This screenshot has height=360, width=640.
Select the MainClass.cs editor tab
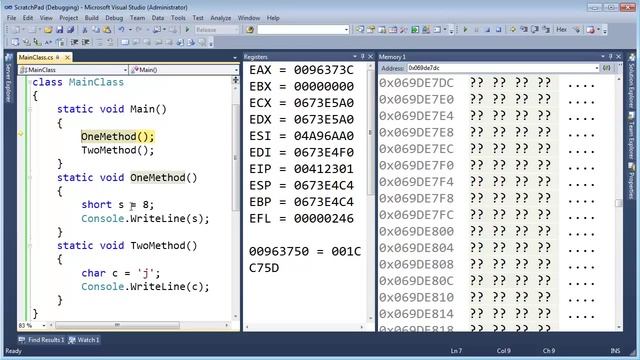[36, 57]
